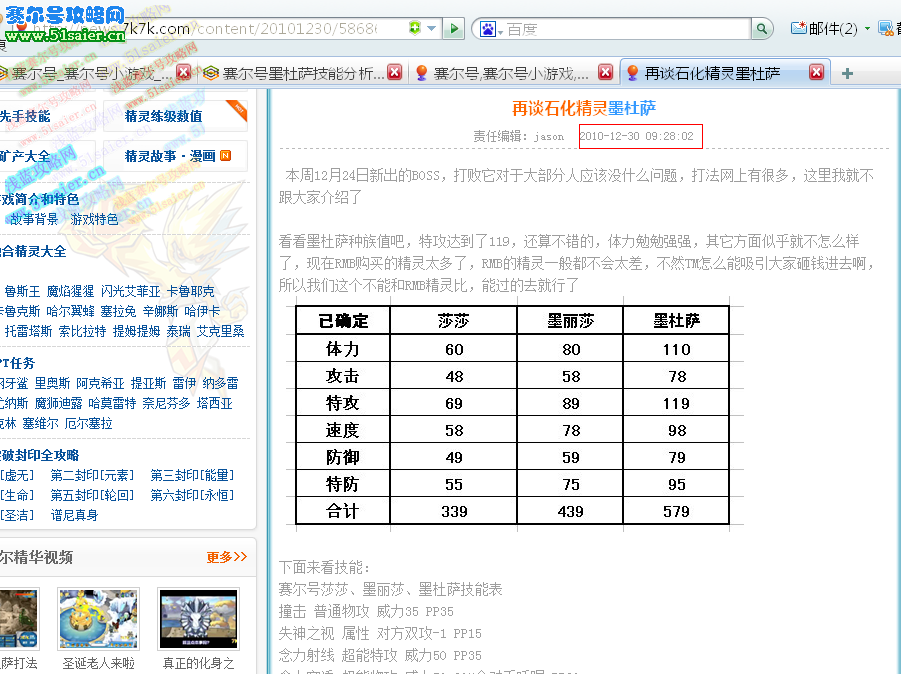Click the 已确定 header cell
This screenshot has height=674, width=901.
point(343,321)
